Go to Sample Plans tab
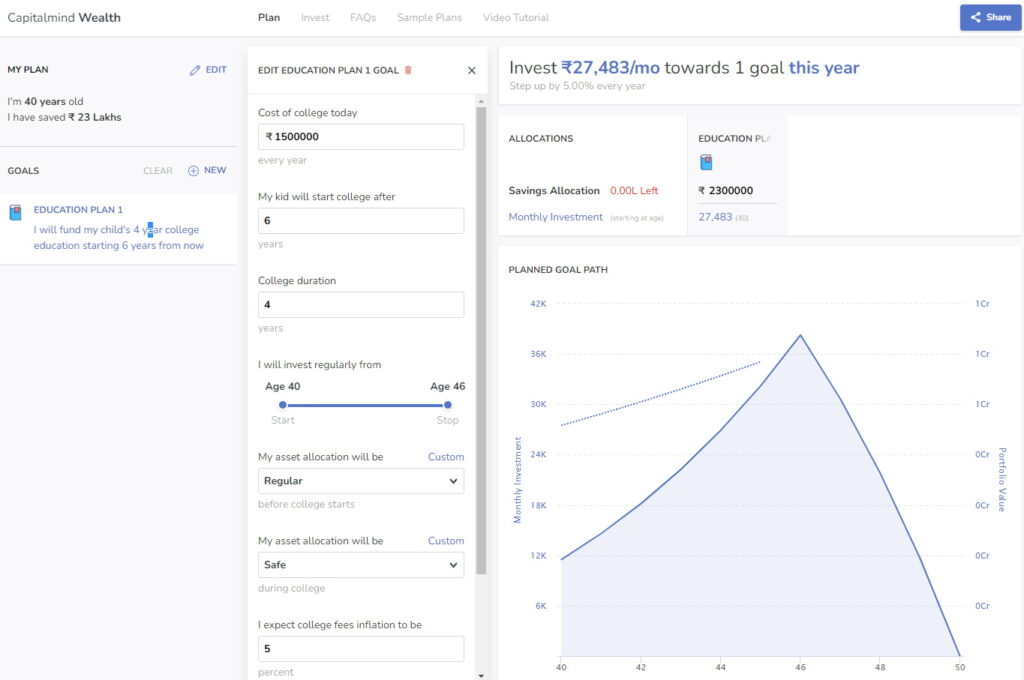Image resolution: width=1024 pixels, height=680 pixels. (430, 17)
